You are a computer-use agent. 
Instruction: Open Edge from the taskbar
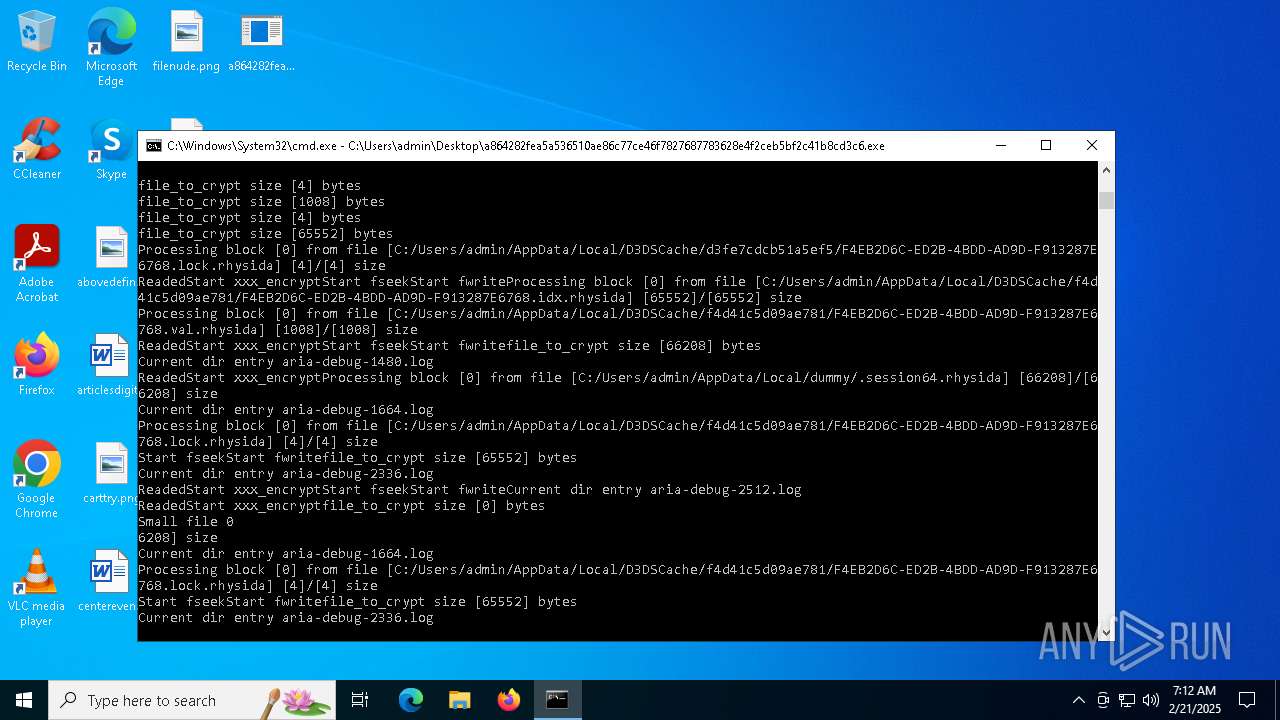pyautogui.click(x=411, y=700)
